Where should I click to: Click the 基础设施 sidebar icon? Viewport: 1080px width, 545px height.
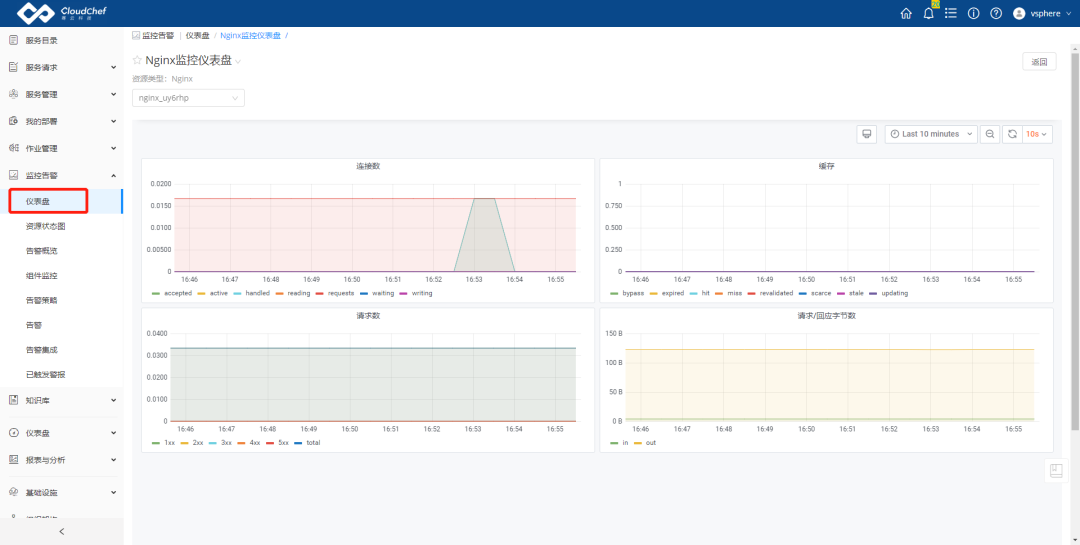tap(12, 493)
